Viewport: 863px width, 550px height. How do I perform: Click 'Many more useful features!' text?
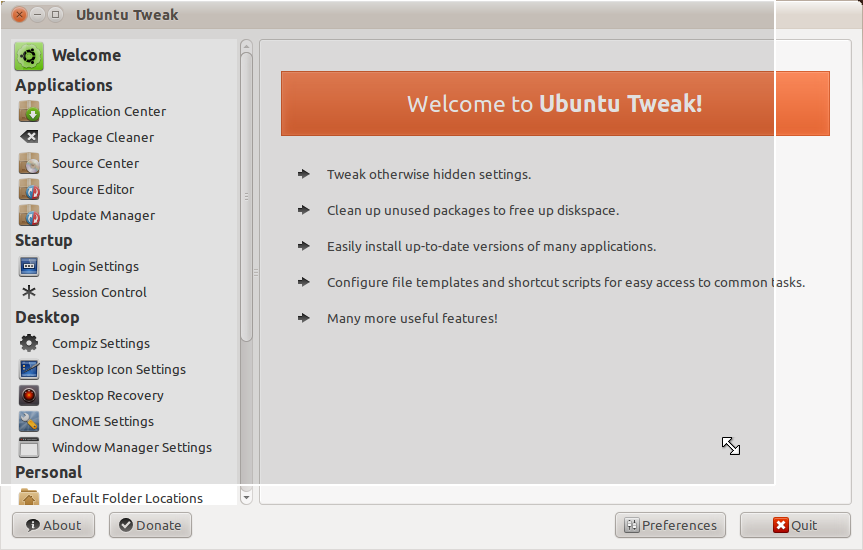(412, 318)
